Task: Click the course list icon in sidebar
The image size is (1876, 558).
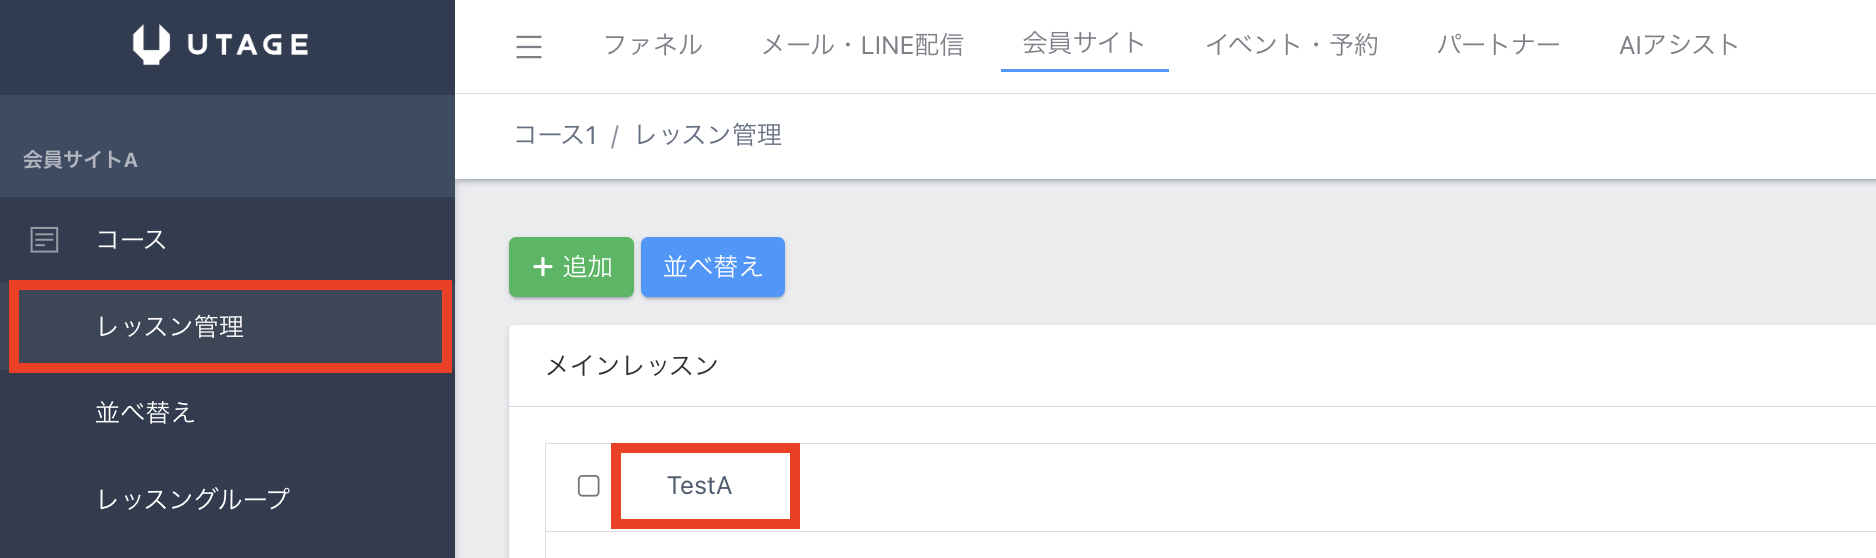Action: (x=44, y=240)
